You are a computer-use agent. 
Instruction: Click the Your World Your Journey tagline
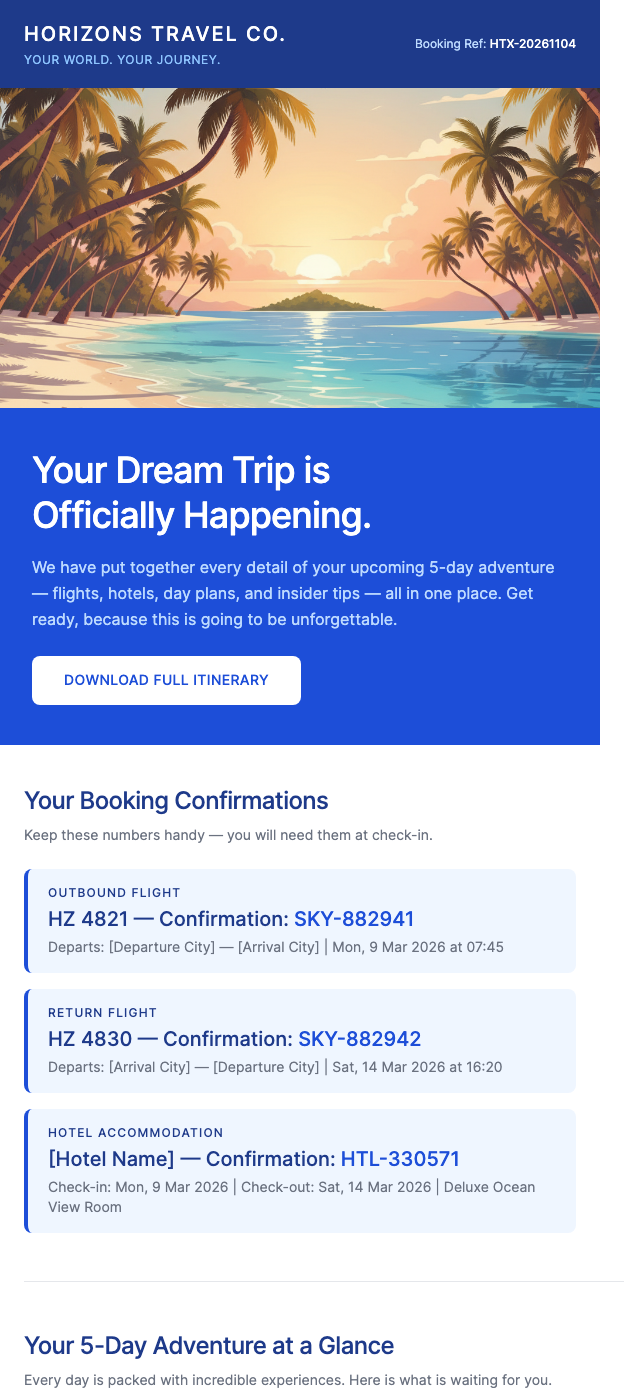click(x=122, y=59)
